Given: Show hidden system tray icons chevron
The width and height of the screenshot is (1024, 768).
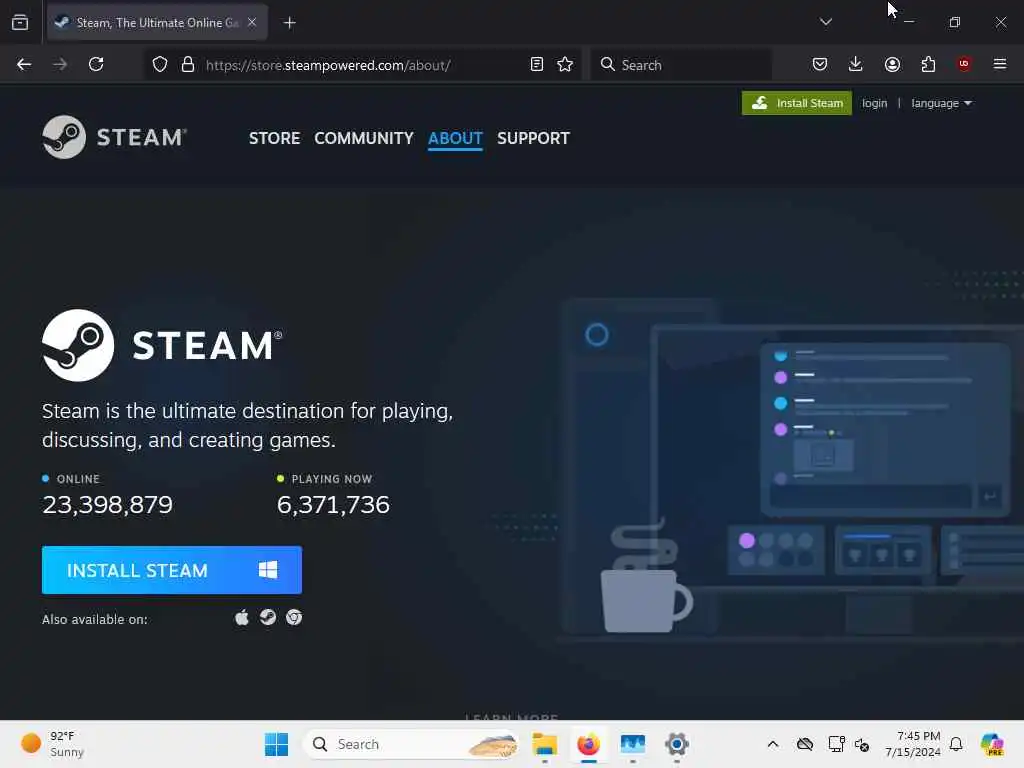Looking at the screenshot, I should pos(773,744).
